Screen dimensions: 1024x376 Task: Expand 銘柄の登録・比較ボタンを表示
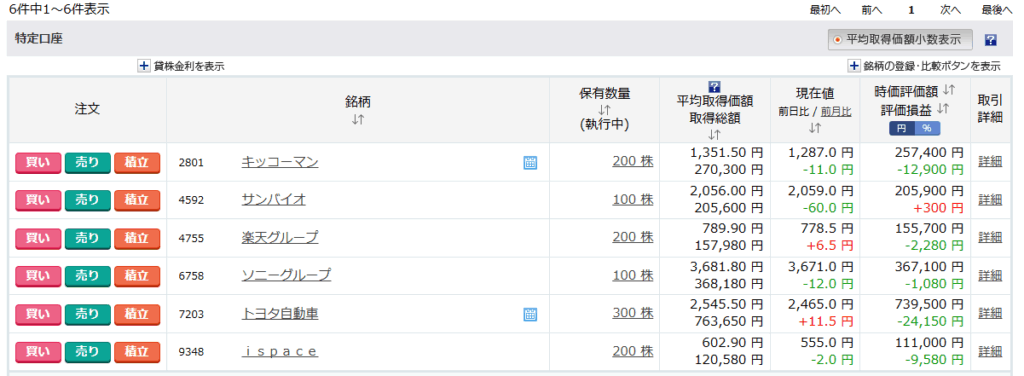point(854,66)
